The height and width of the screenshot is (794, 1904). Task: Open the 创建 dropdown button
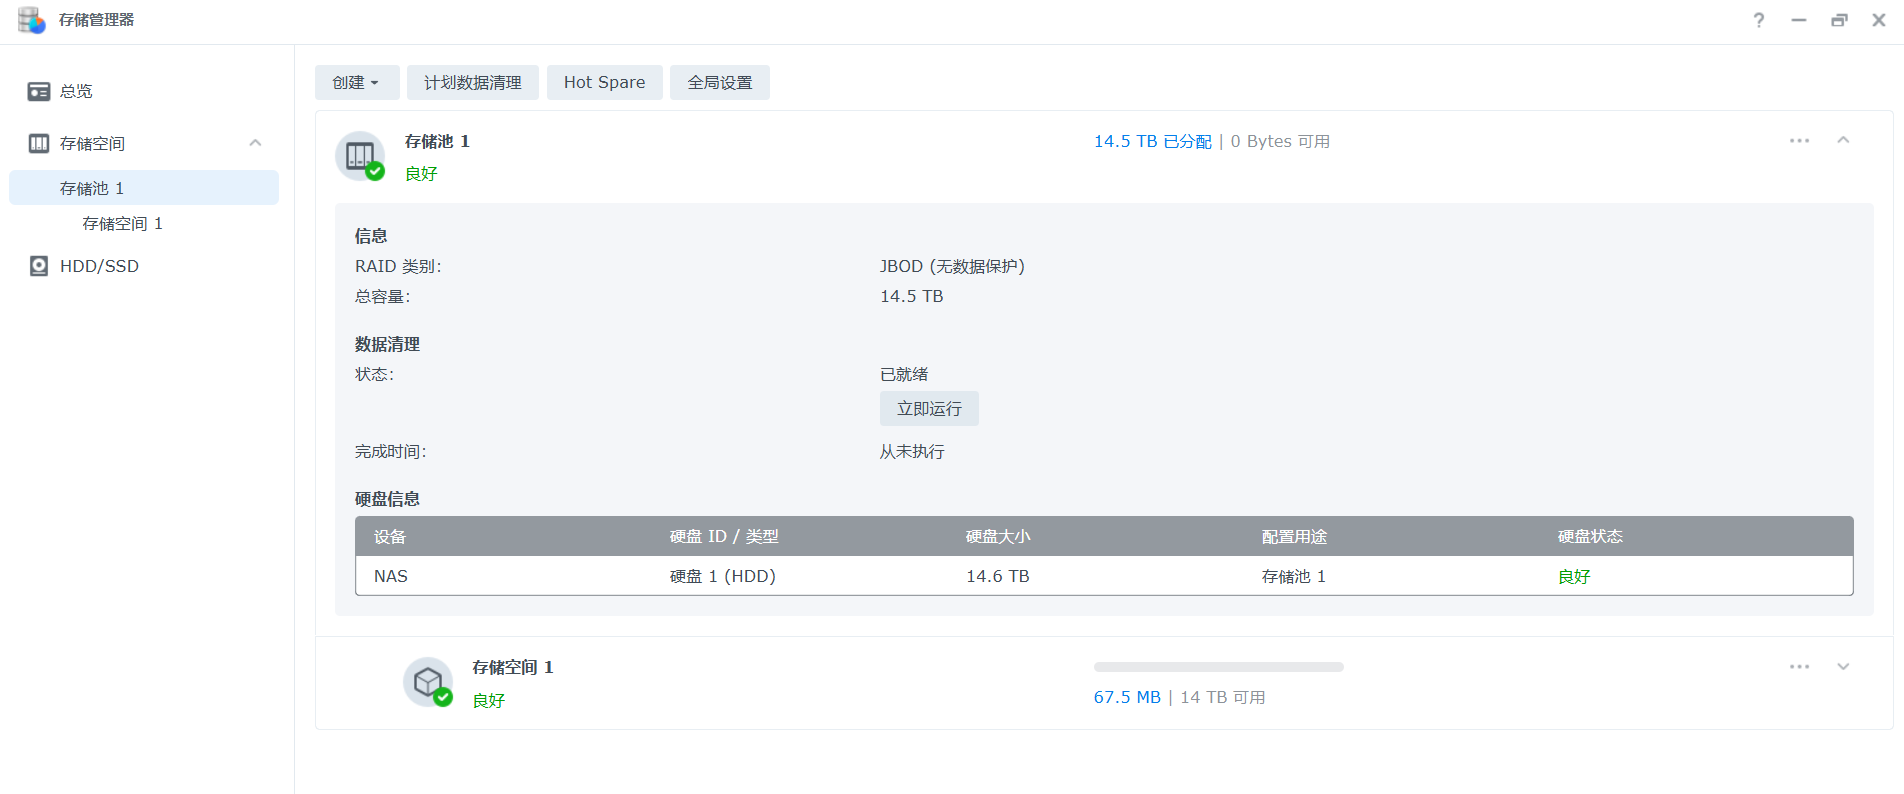point(357,82)
